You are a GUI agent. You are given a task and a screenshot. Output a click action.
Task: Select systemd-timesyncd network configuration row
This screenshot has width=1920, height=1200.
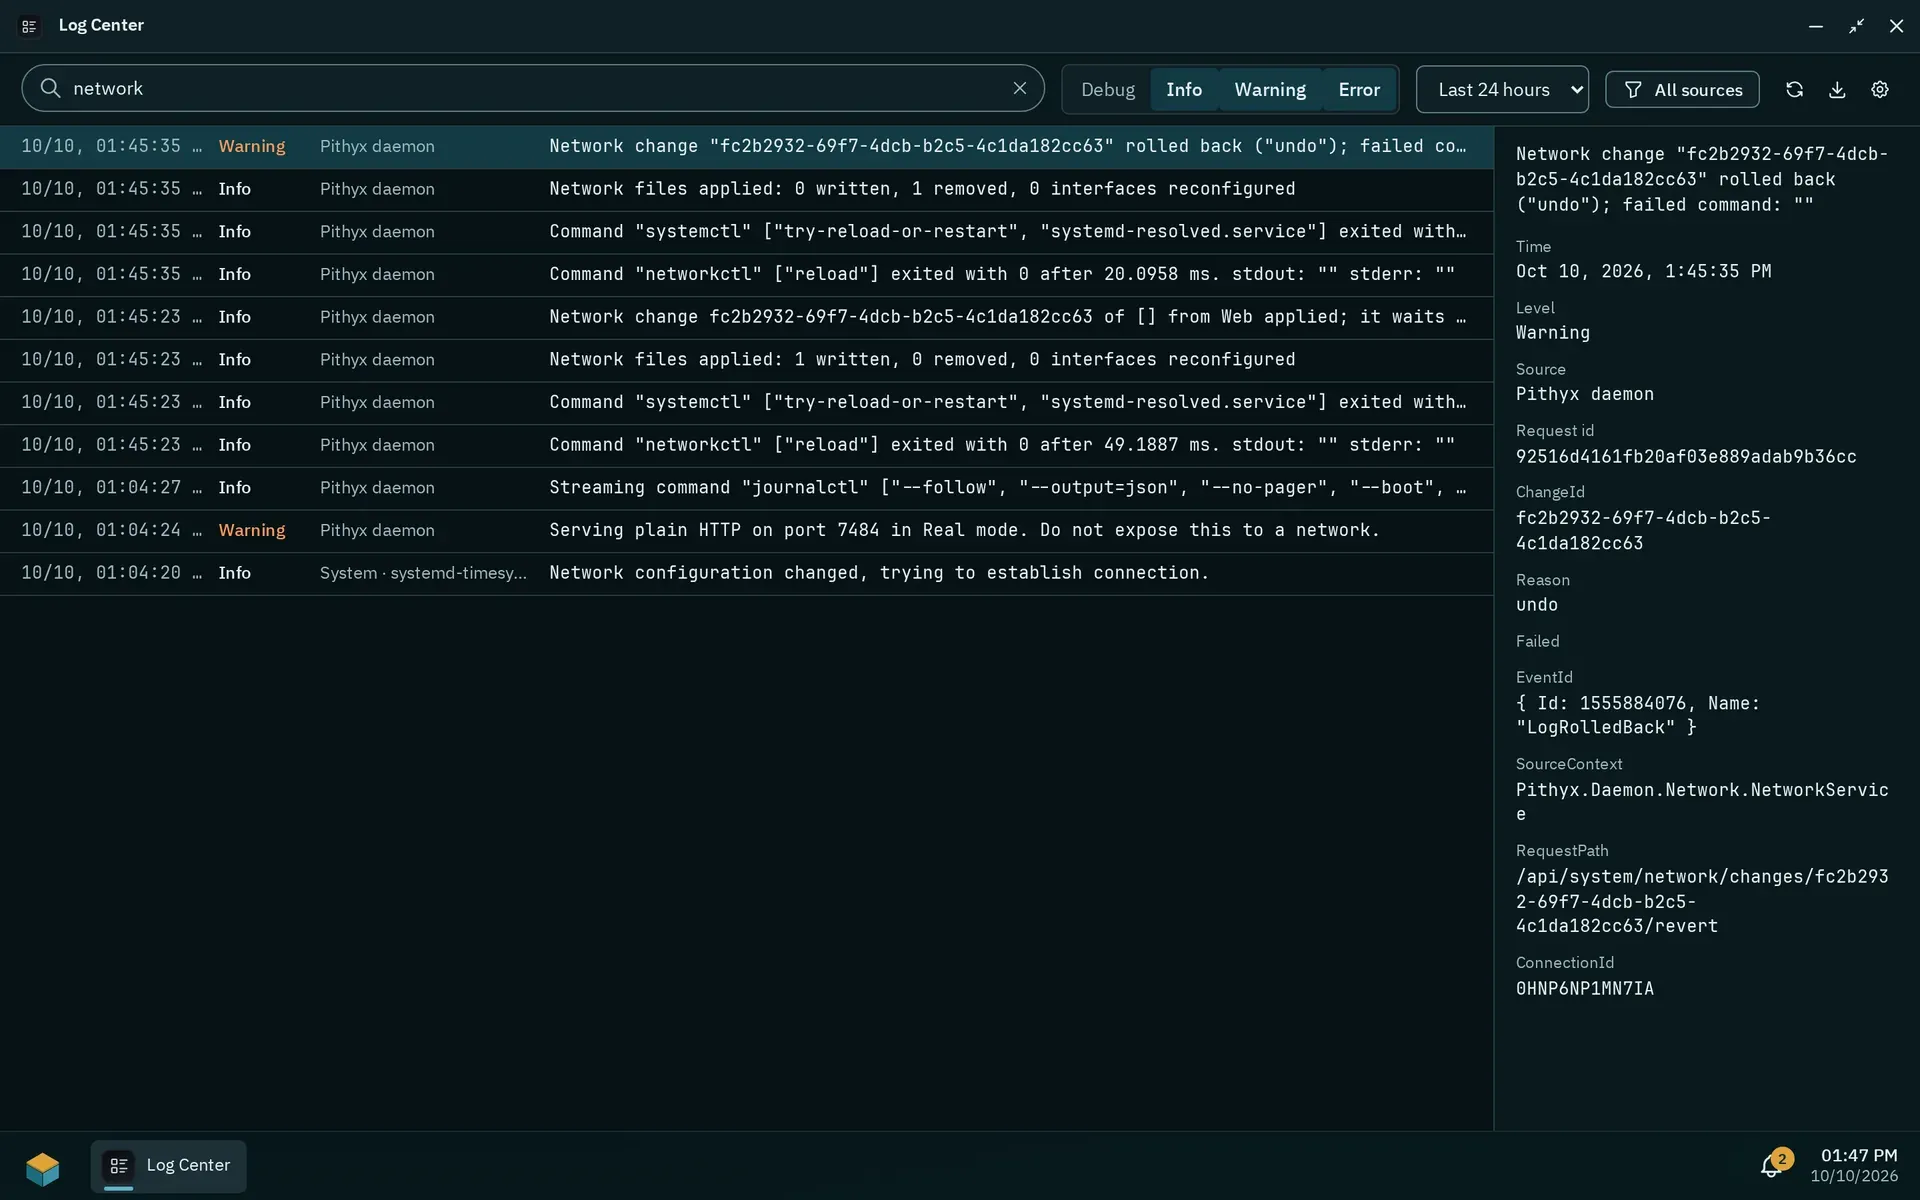746,573
